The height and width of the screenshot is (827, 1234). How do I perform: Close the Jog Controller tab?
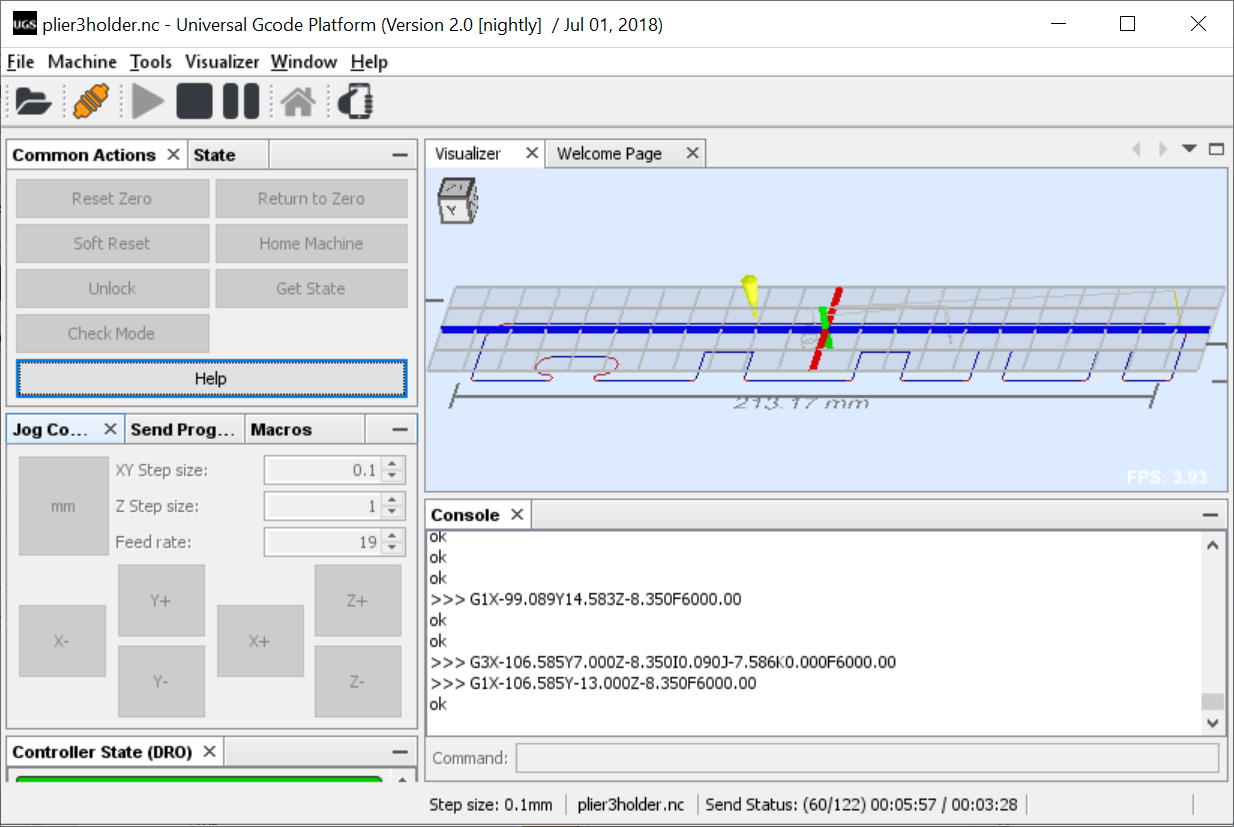click(x=110, y=429)
